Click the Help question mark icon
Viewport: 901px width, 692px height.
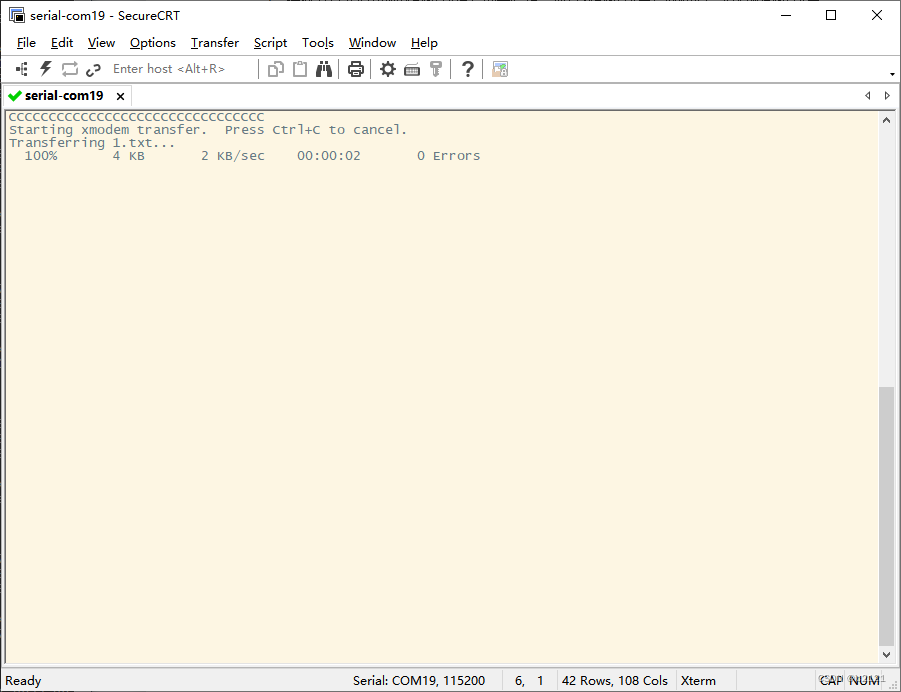467,69
